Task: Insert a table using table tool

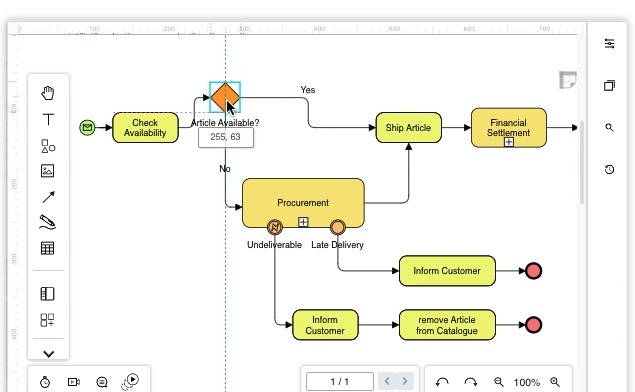Action: [47, 248]
